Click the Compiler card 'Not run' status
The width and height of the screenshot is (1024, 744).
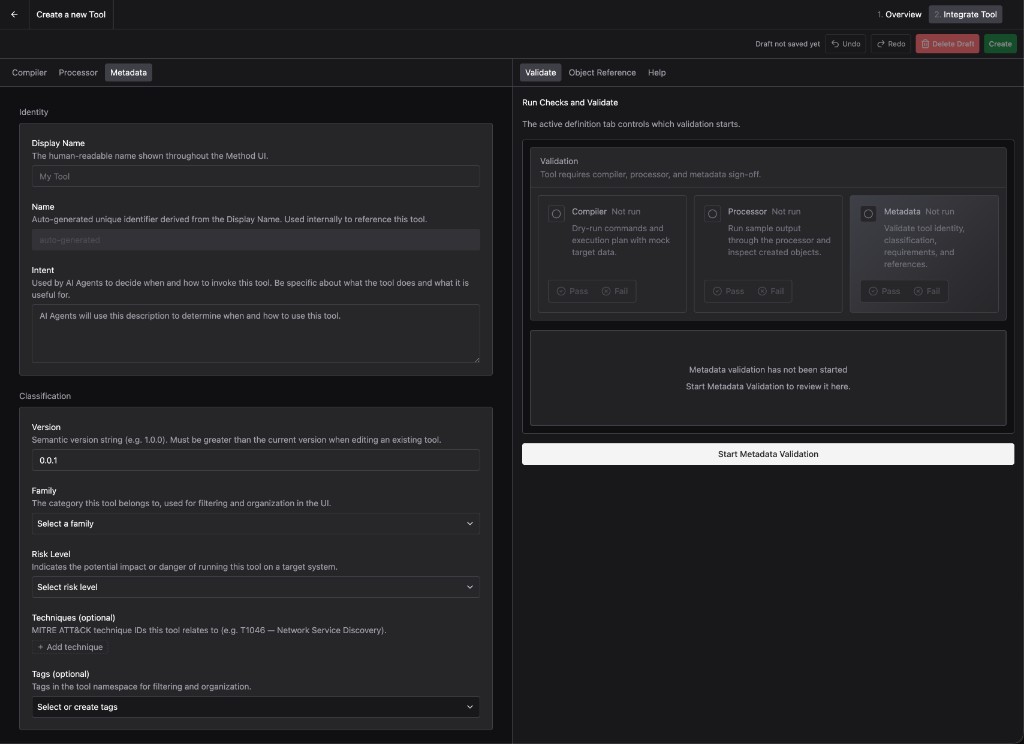(x=626, y=212)
